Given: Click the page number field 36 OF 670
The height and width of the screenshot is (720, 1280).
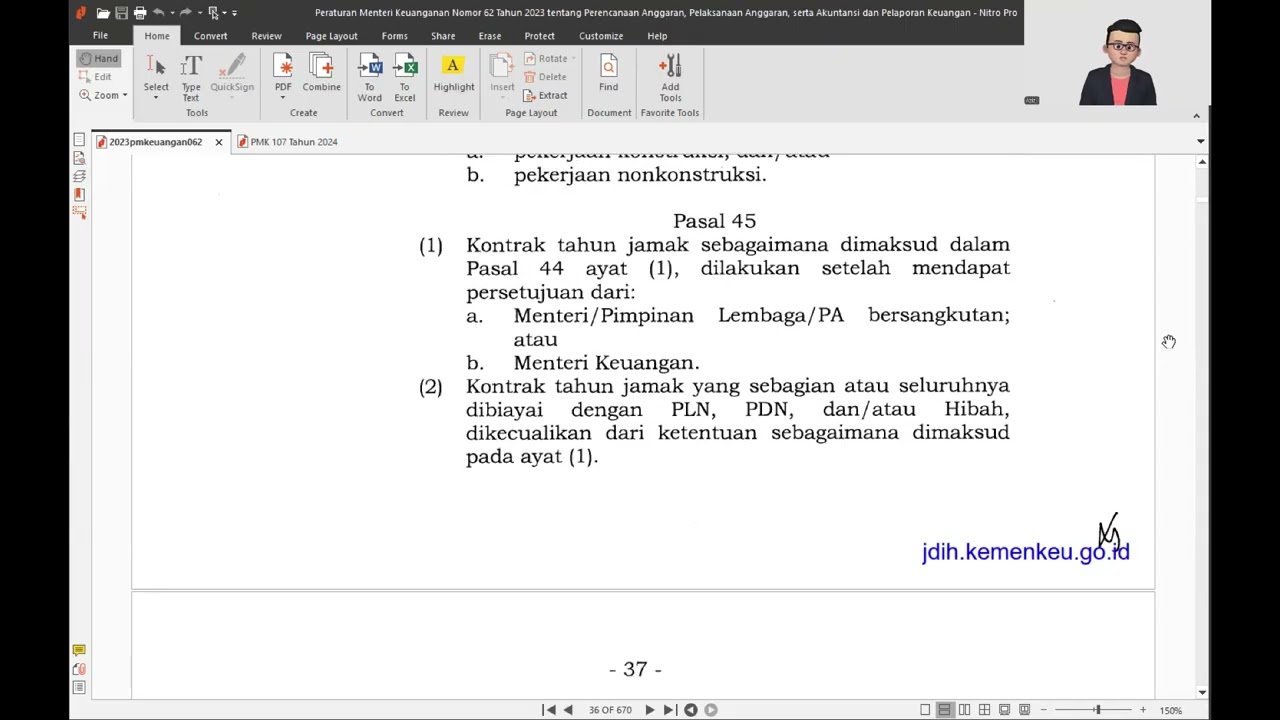Looking at the screenshot, I should pyautogui.click(x=610, y=710).
